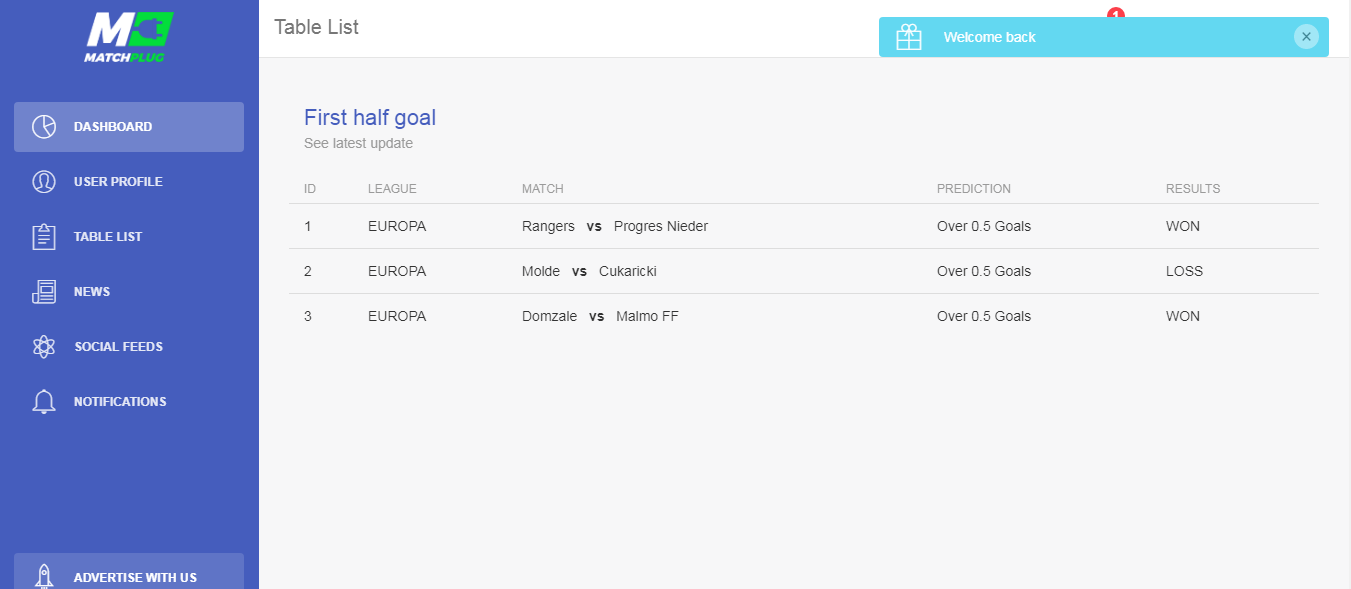1351x589 pixels.
Task: Open the User Profile menu item
Action: tap(129, 182)
